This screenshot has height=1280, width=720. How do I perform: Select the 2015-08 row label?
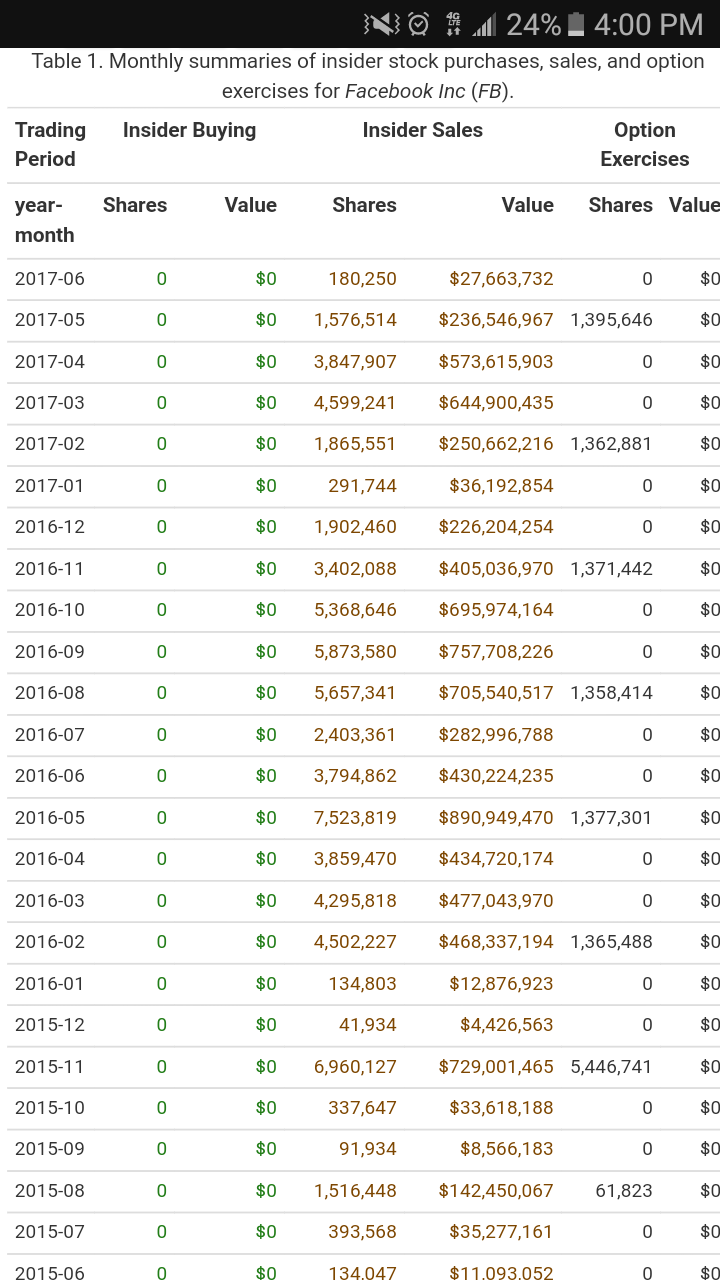[50, 1191]
